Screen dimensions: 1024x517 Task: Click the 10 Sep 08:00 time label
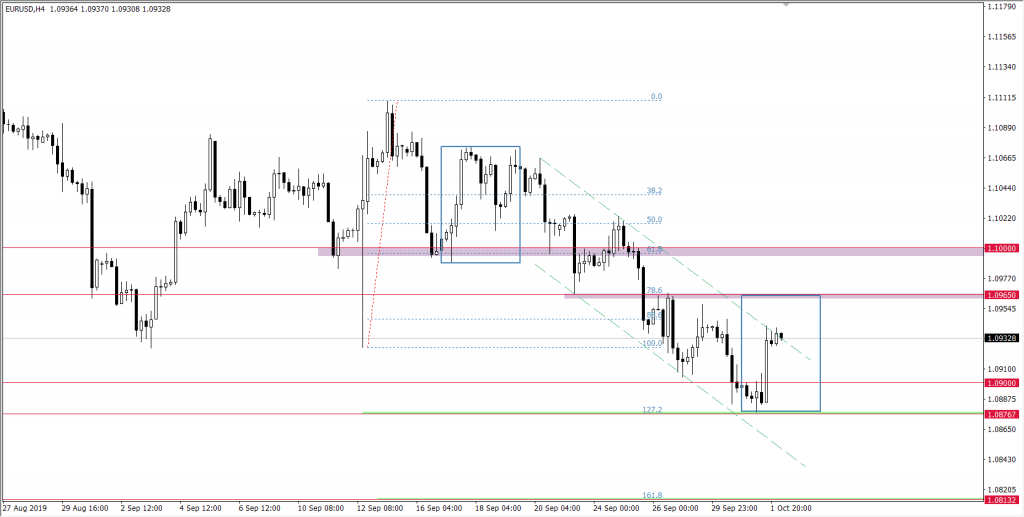[321, 508]
